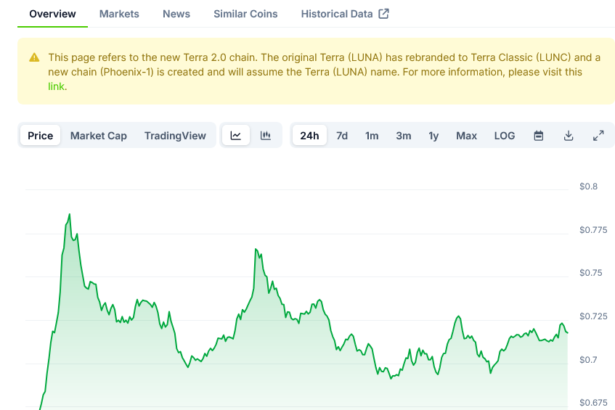
Task: Click the yellow warning triangle icon
Action: click(x=35, y=58)
